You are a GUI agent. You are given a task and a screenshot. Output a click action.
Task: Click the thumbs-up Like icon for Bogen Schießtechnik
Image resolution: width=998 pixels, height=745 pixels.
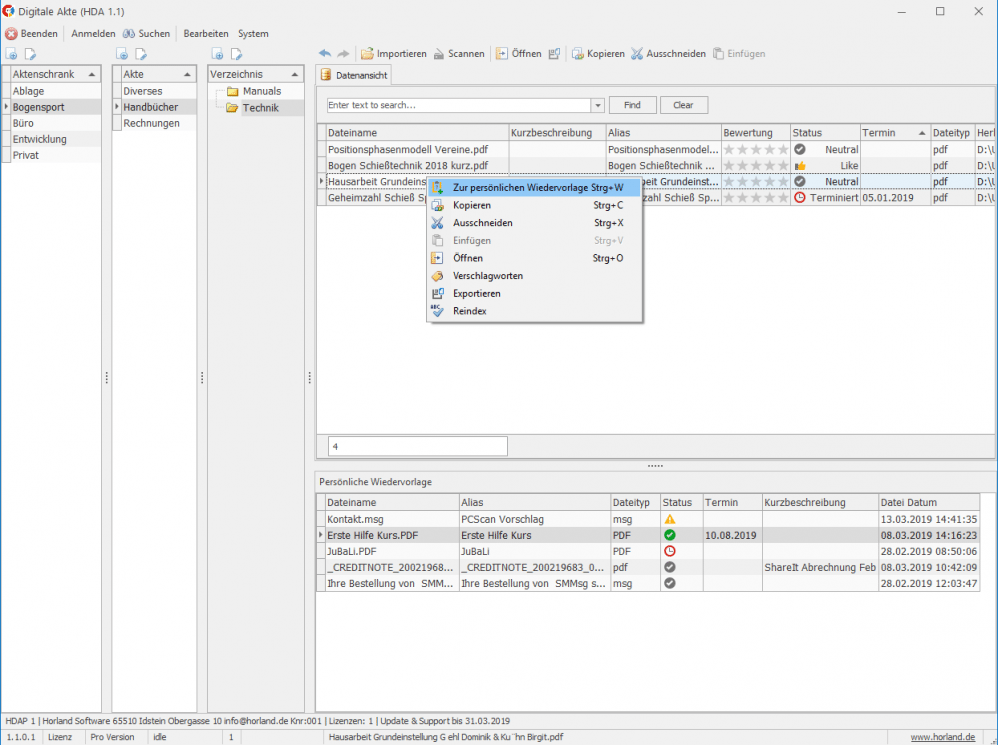tap(800, 165)
